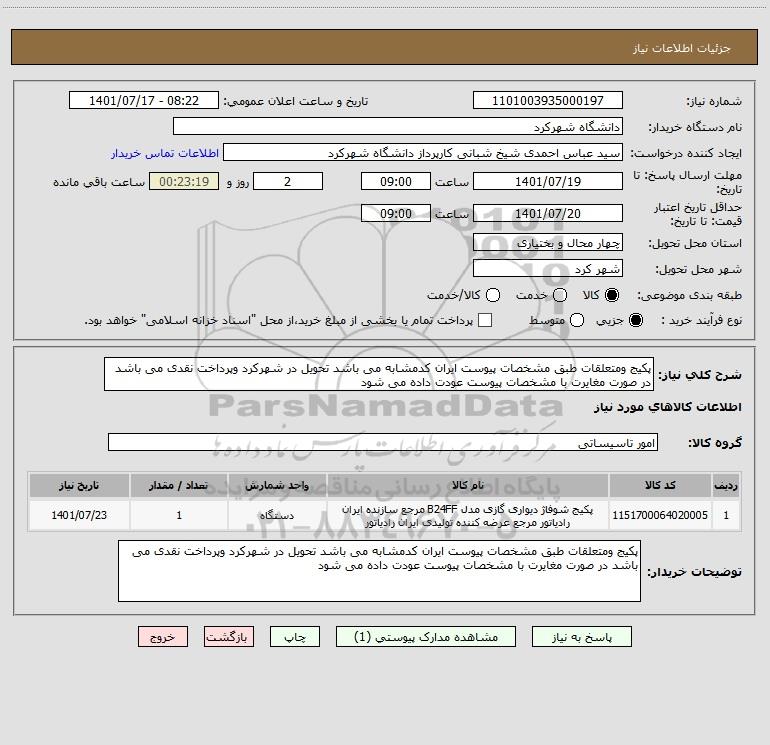Click the remaining time field 00:23:19
Viewport: 770px width, 745px height.
184,181
